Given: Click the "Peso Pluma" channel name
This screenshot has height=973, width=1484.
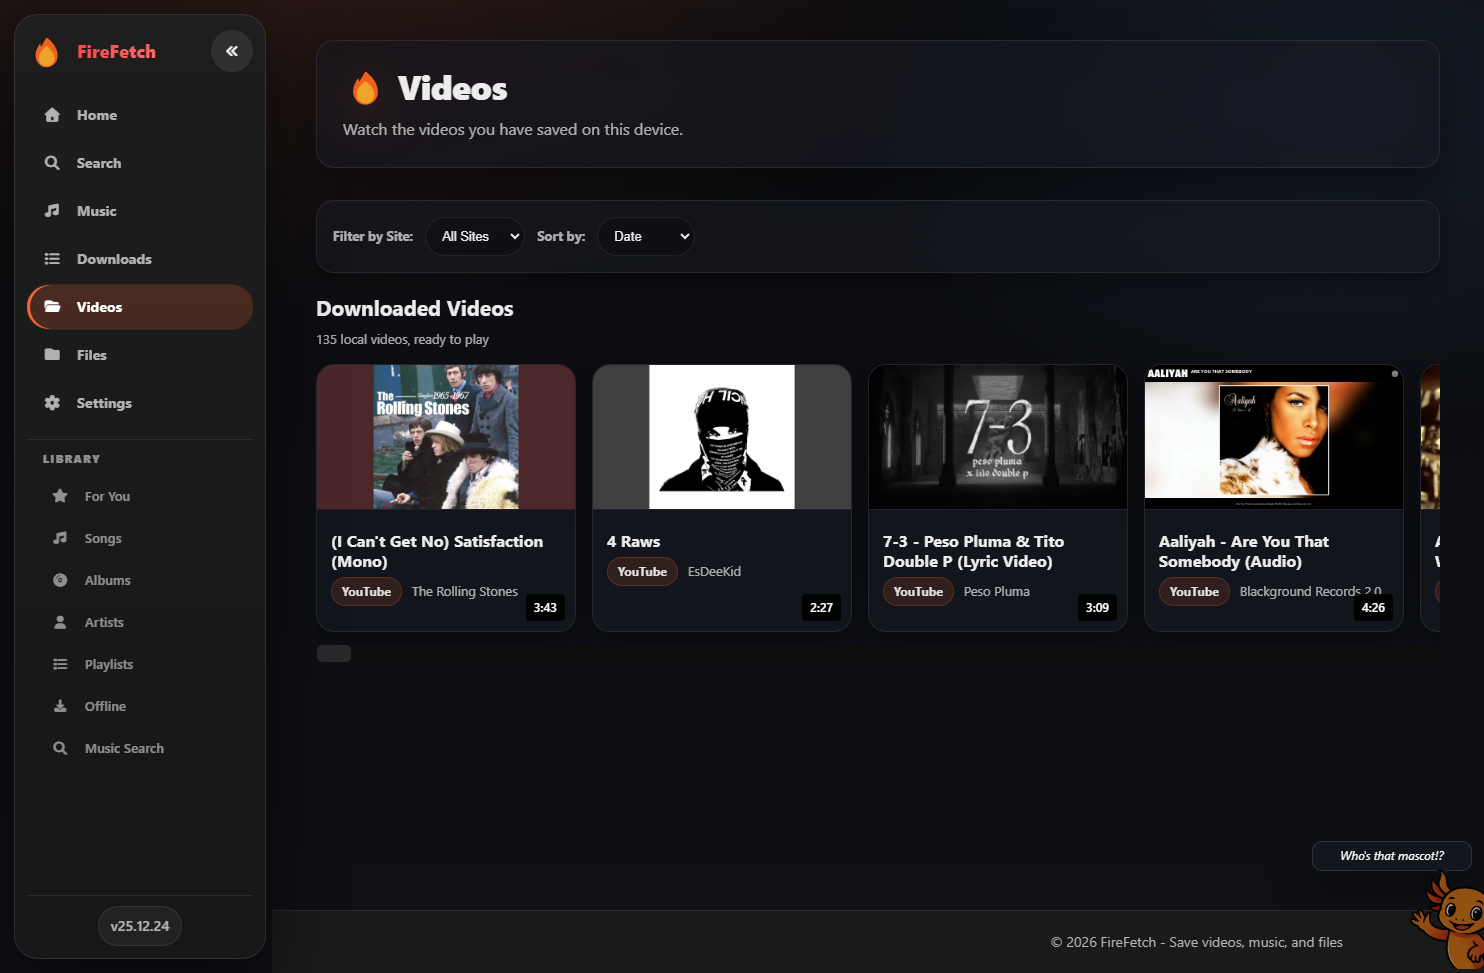Looking at the screenshot, I should tap(997, 592).
